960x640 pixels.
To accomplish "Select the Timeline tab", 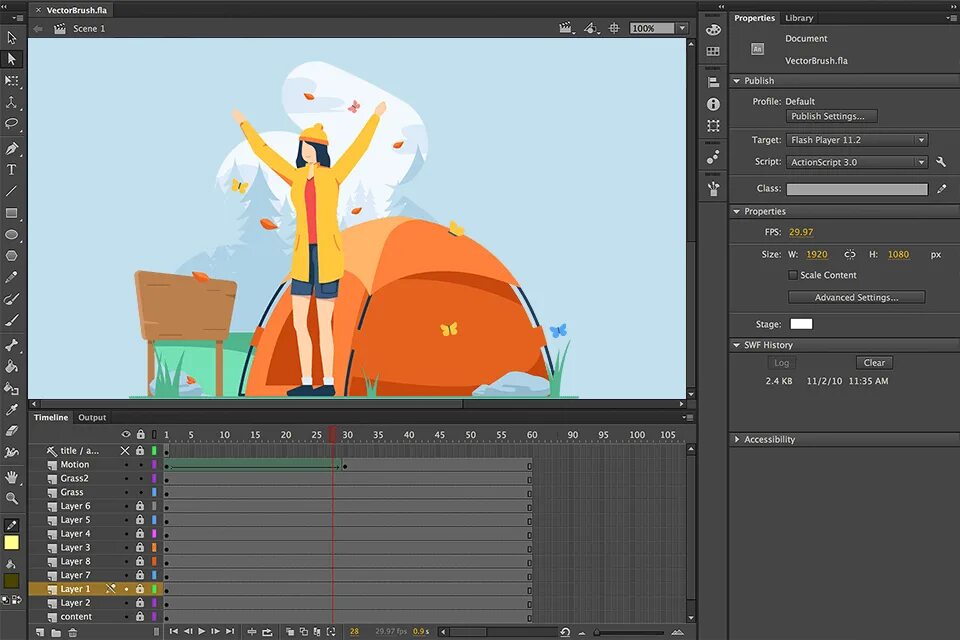I will 51,418.
